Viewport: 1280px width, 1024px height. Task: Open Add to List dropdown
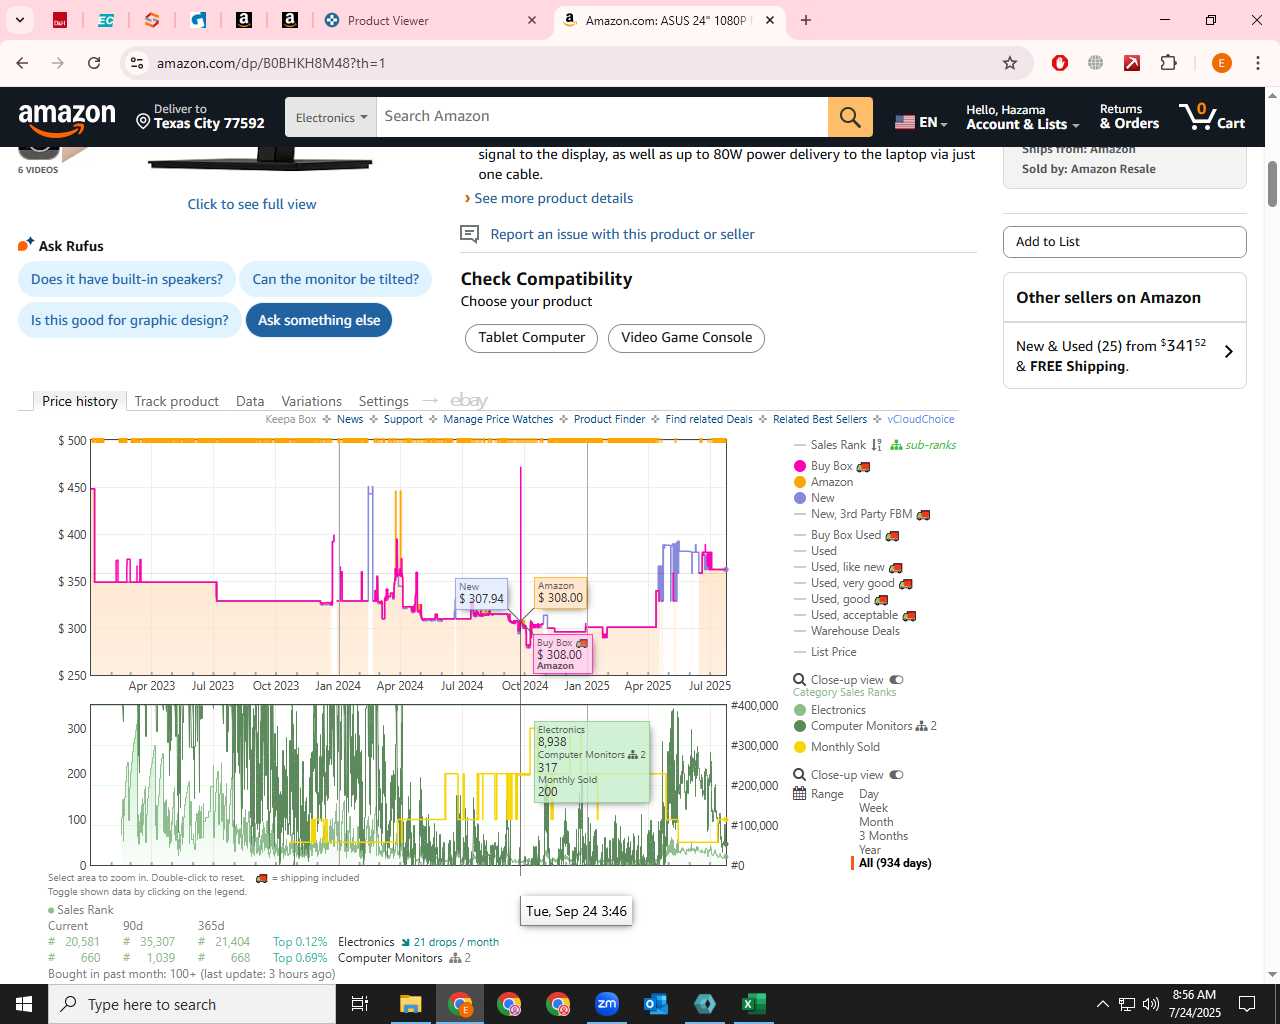point(1124,242)
